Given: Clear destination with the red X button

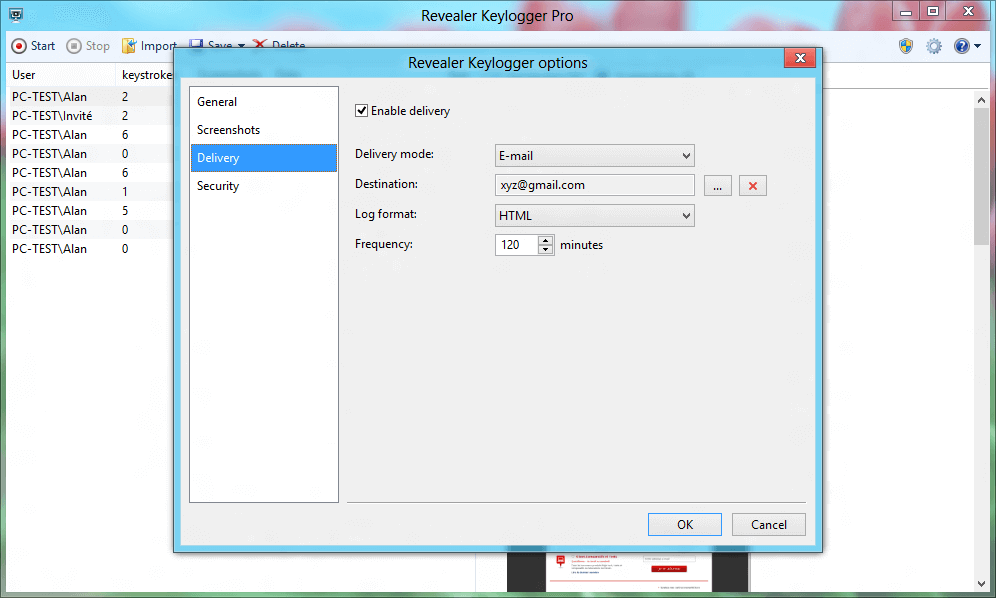Looking at the screenshot, I should click(752, 186).
